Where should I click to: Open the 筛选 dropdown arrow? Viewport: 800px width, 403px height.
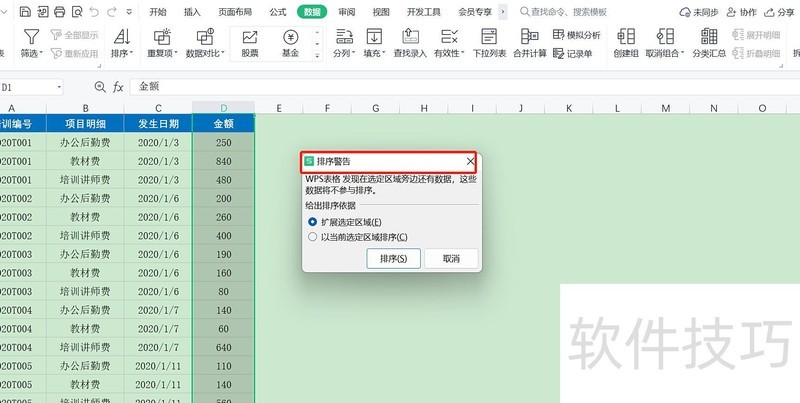41,53
